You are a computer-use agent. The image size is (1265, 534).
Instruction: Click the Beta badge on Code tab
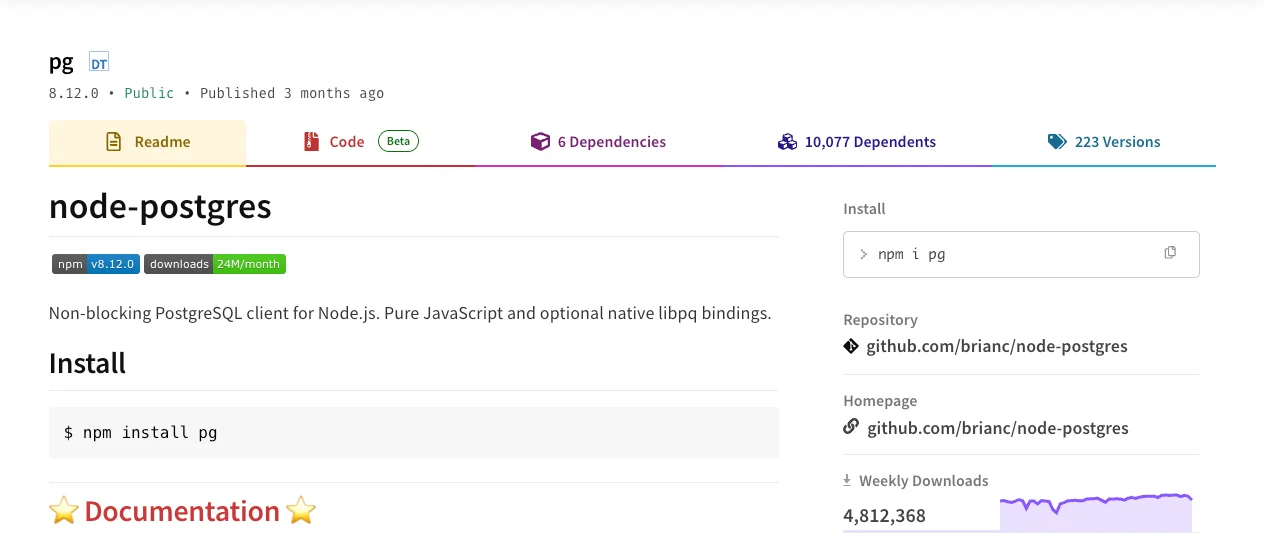tap(398, 141)
